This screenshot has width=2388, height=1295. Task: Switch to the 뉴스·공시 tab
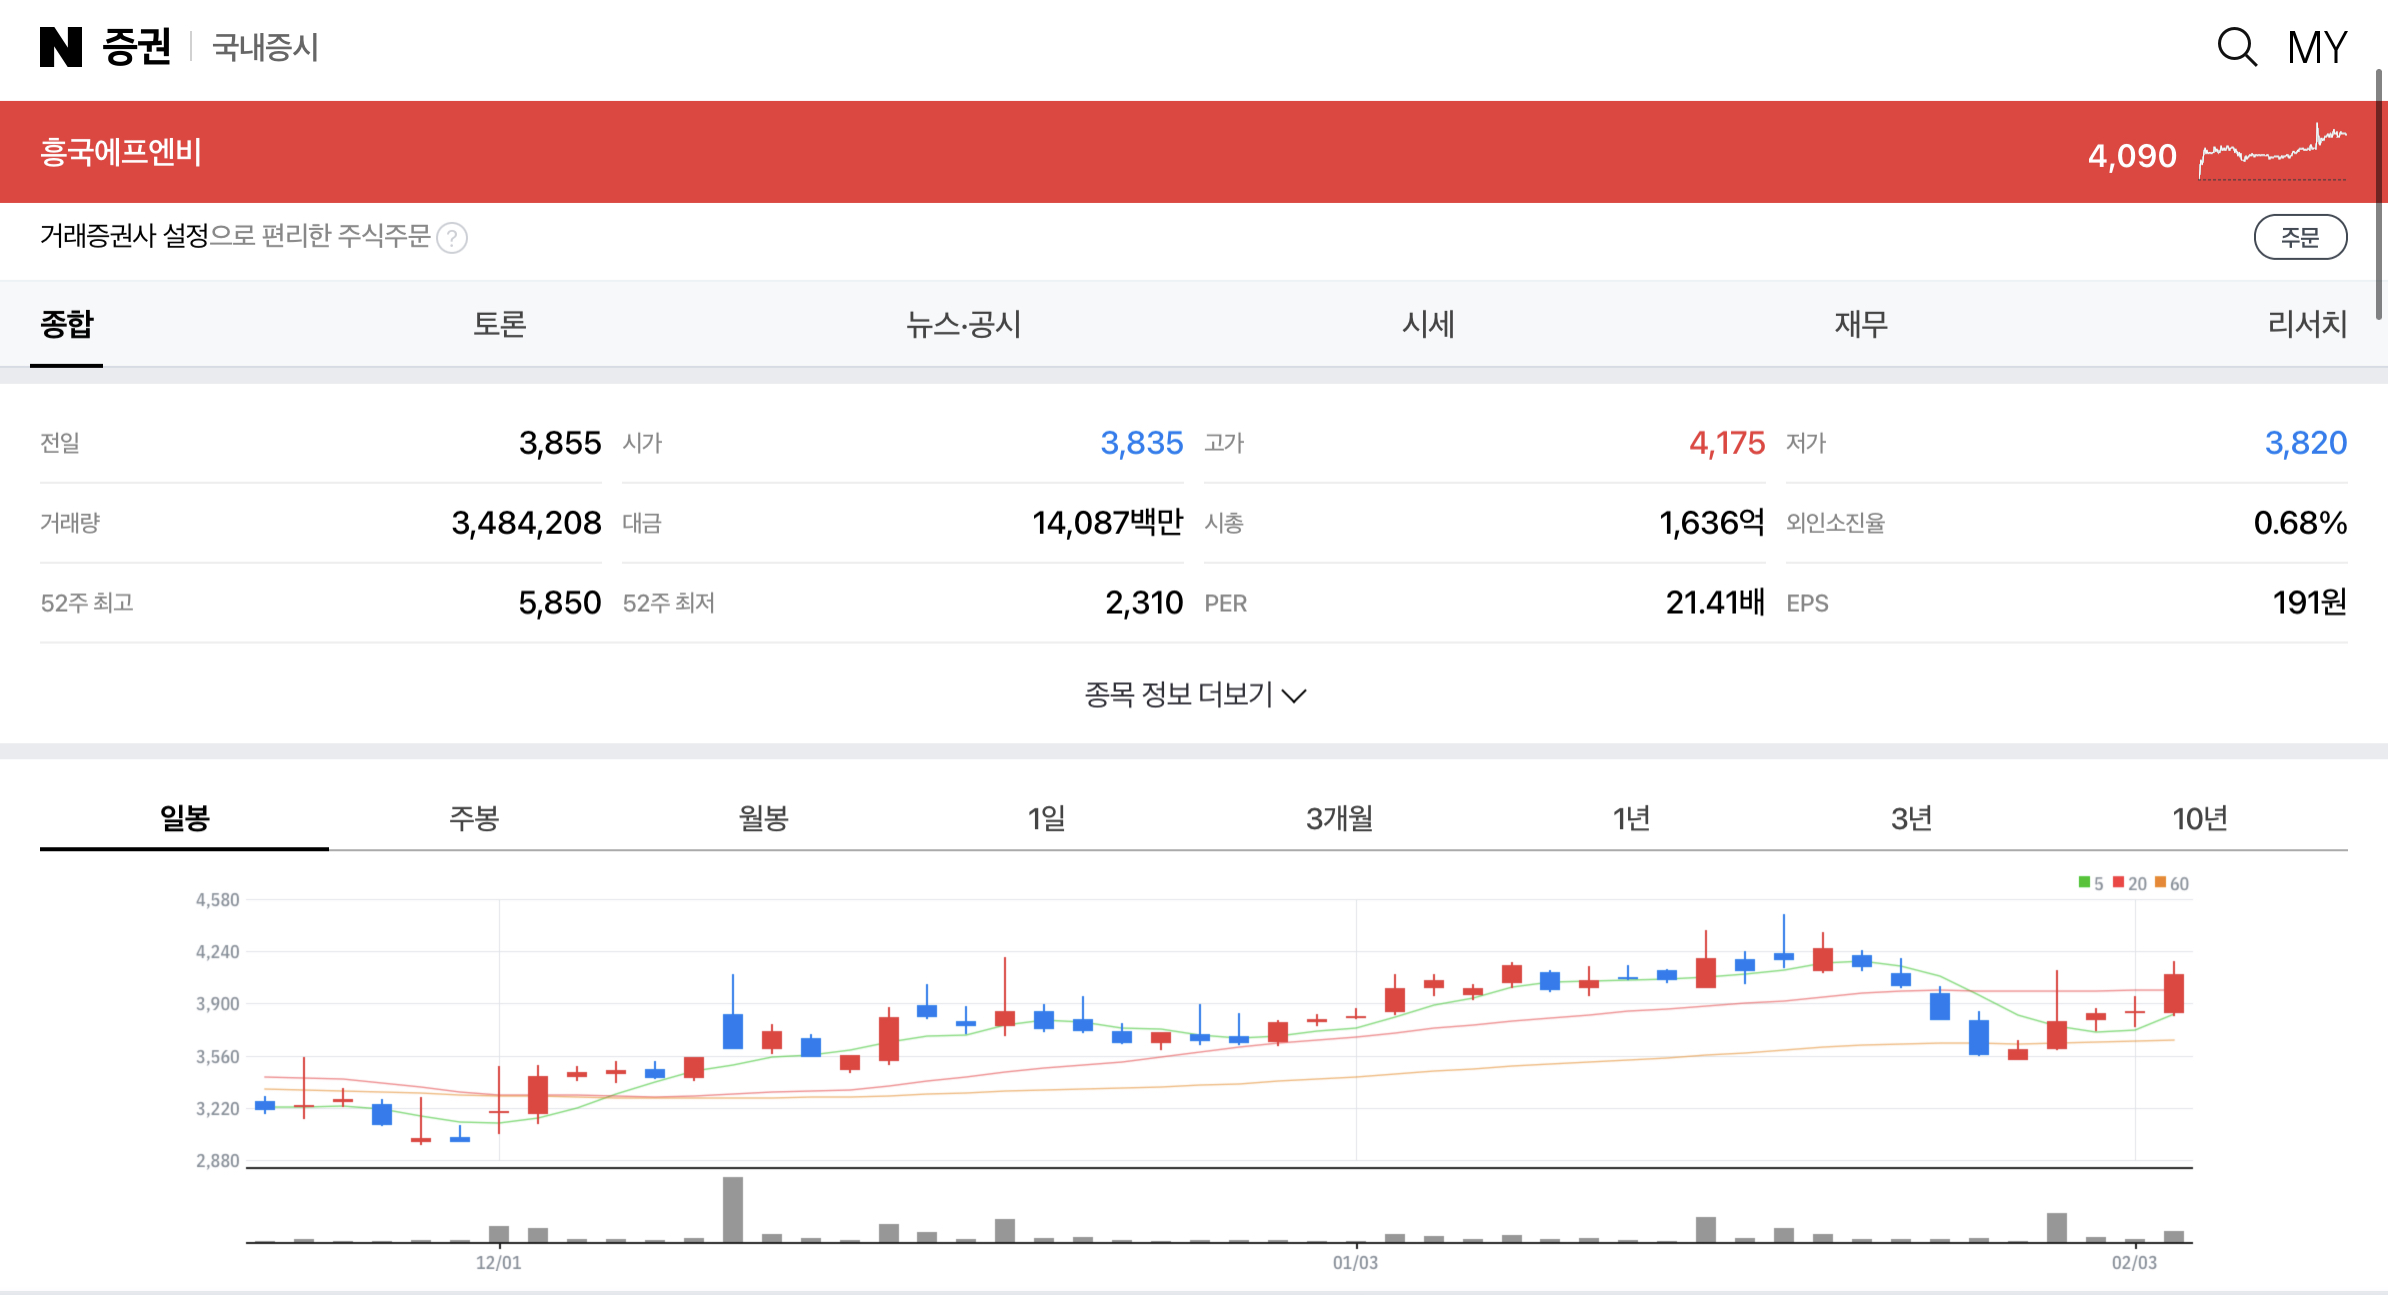(963, 324)
